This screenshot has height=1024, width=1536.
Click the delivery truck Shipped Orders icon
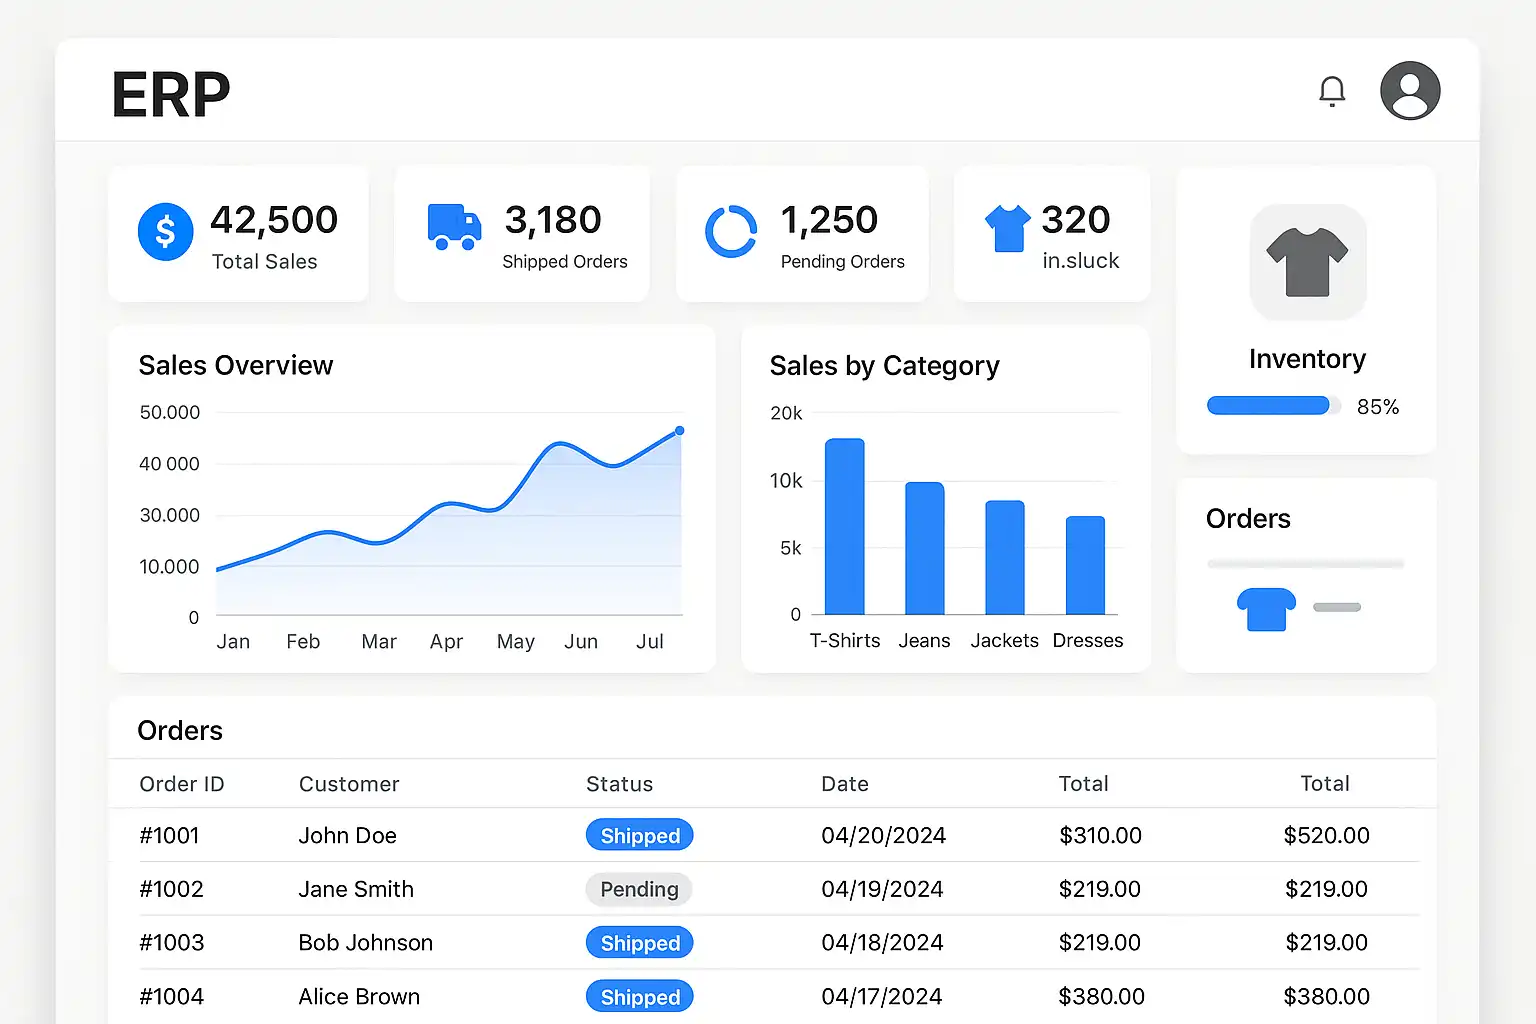click(x=454, y=227)
